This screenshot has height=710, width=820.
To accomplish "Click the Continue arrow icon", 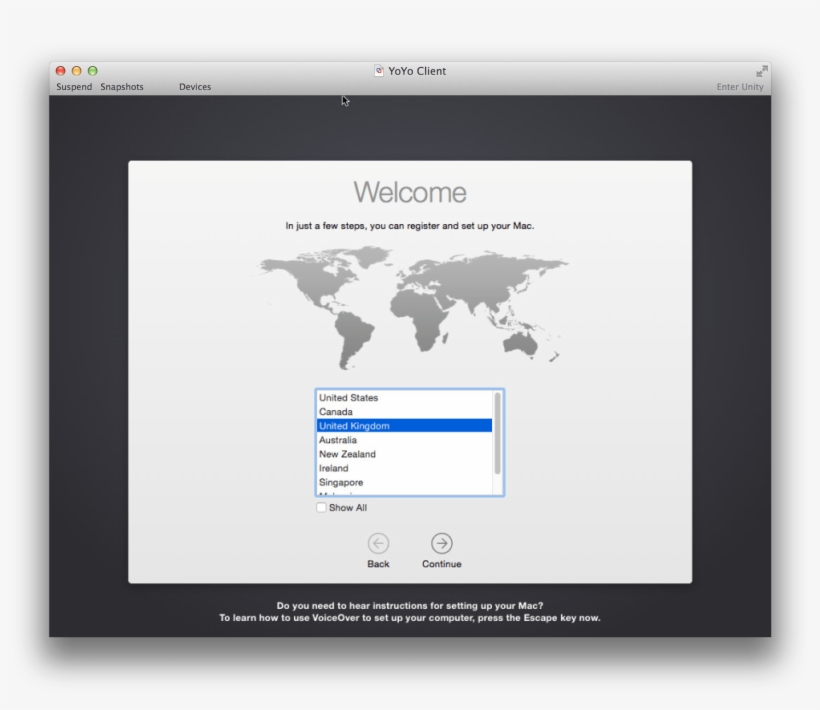I will (441, 543).
